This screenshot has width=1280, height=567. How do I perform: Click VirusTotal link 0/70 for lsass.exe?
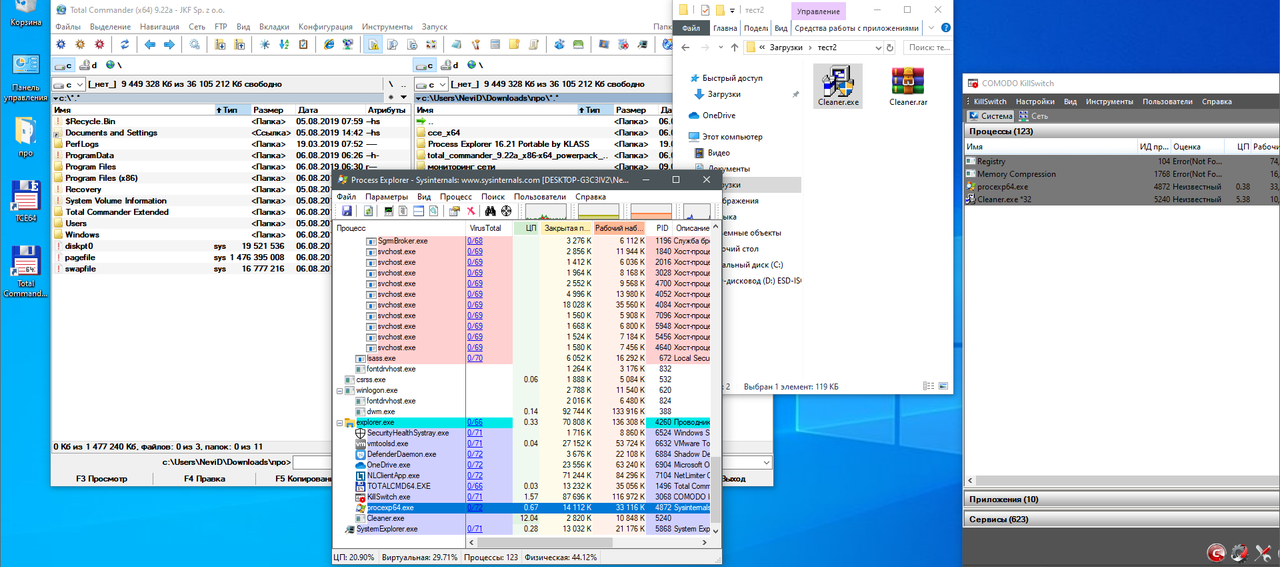coord(475,357)
